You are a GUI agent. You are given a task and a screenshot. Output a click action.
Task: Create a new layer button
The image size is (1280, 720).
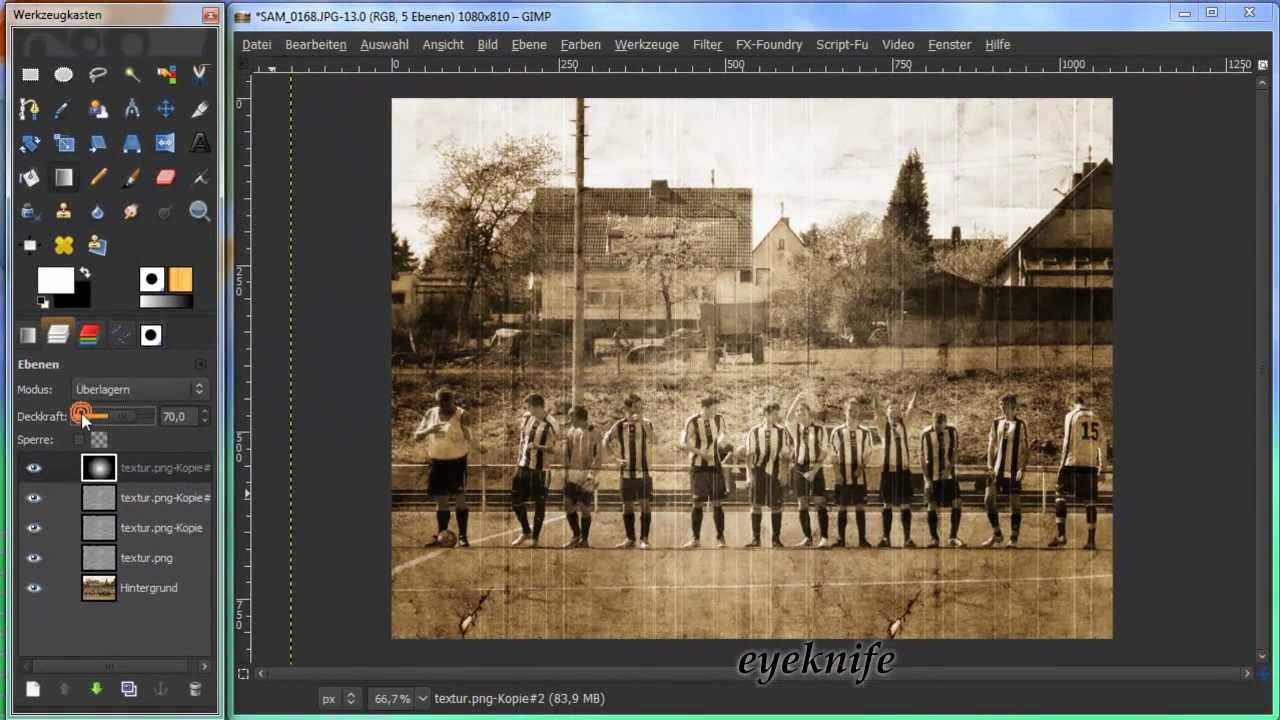(x=33, y=689)
